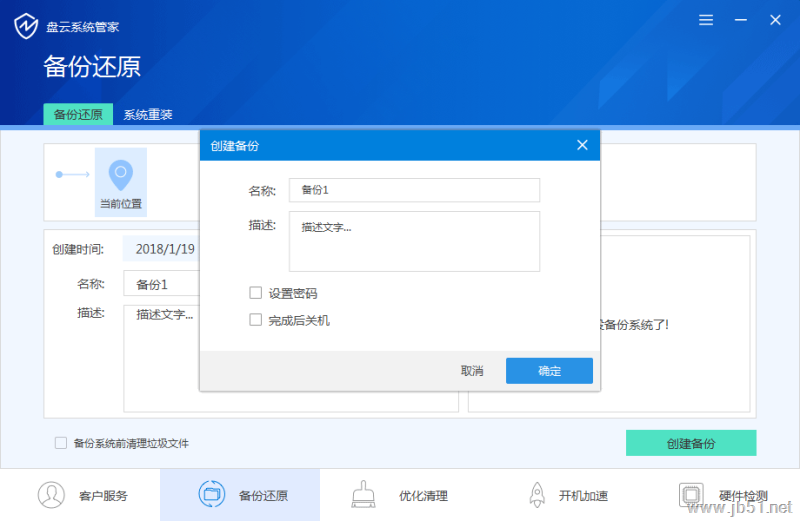Click the 开机加速 rocket icon
The width and height of the screenshot is (800, 521).
537,494
